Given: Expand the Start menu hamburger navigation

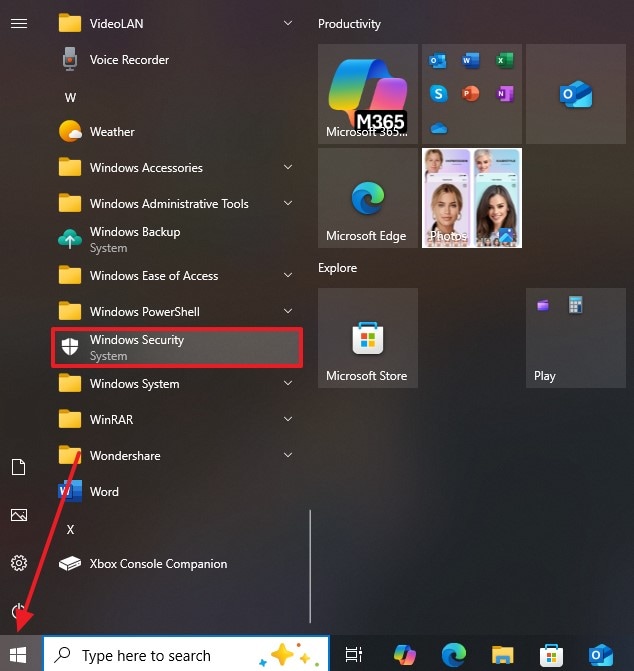Looking at the screenshot, I should [19, 24].
